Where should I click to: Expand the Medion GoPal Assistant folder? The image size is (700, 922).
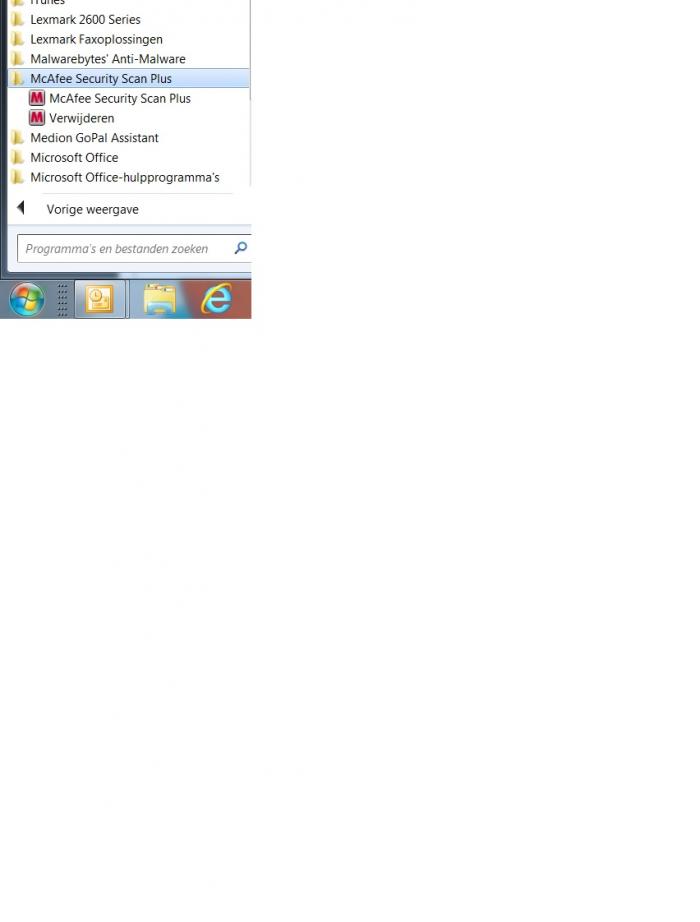(x=128, y=138)
